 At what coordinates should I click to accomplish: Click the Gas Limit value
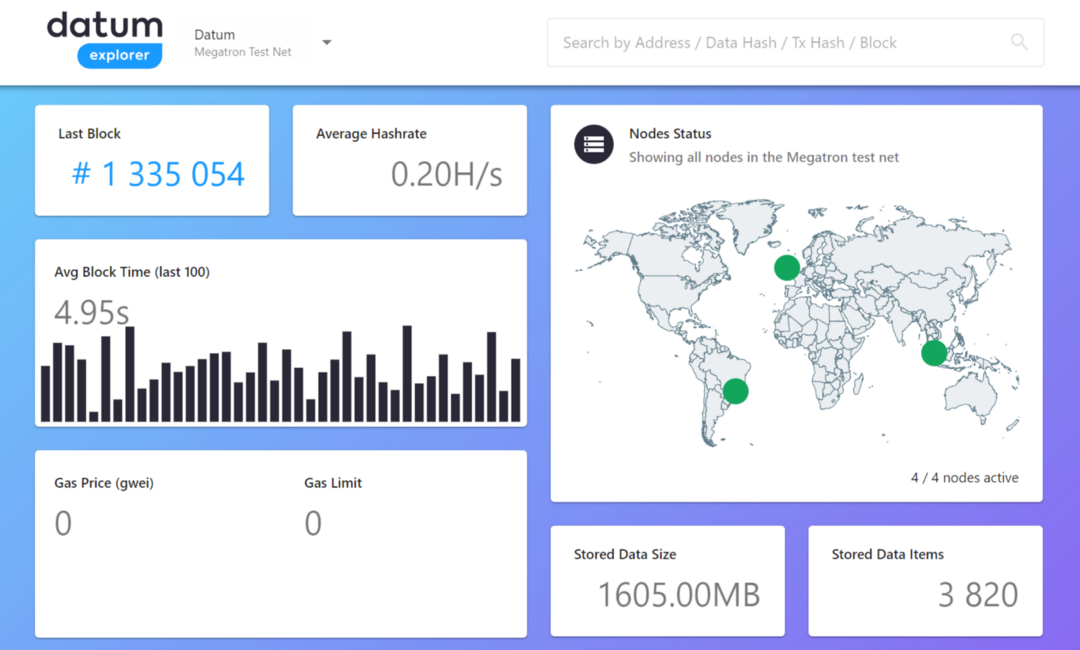tap(313, 523)
